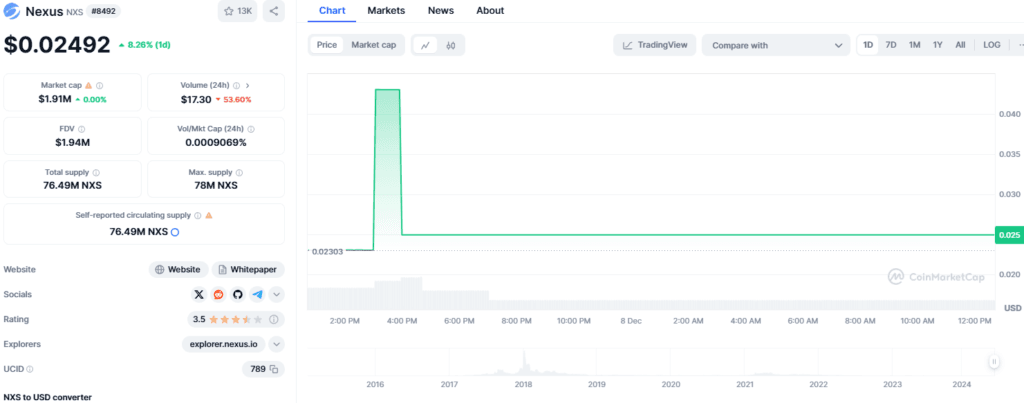
Task: Click the 3.5 star rating
Action: (x=227, y=319)
